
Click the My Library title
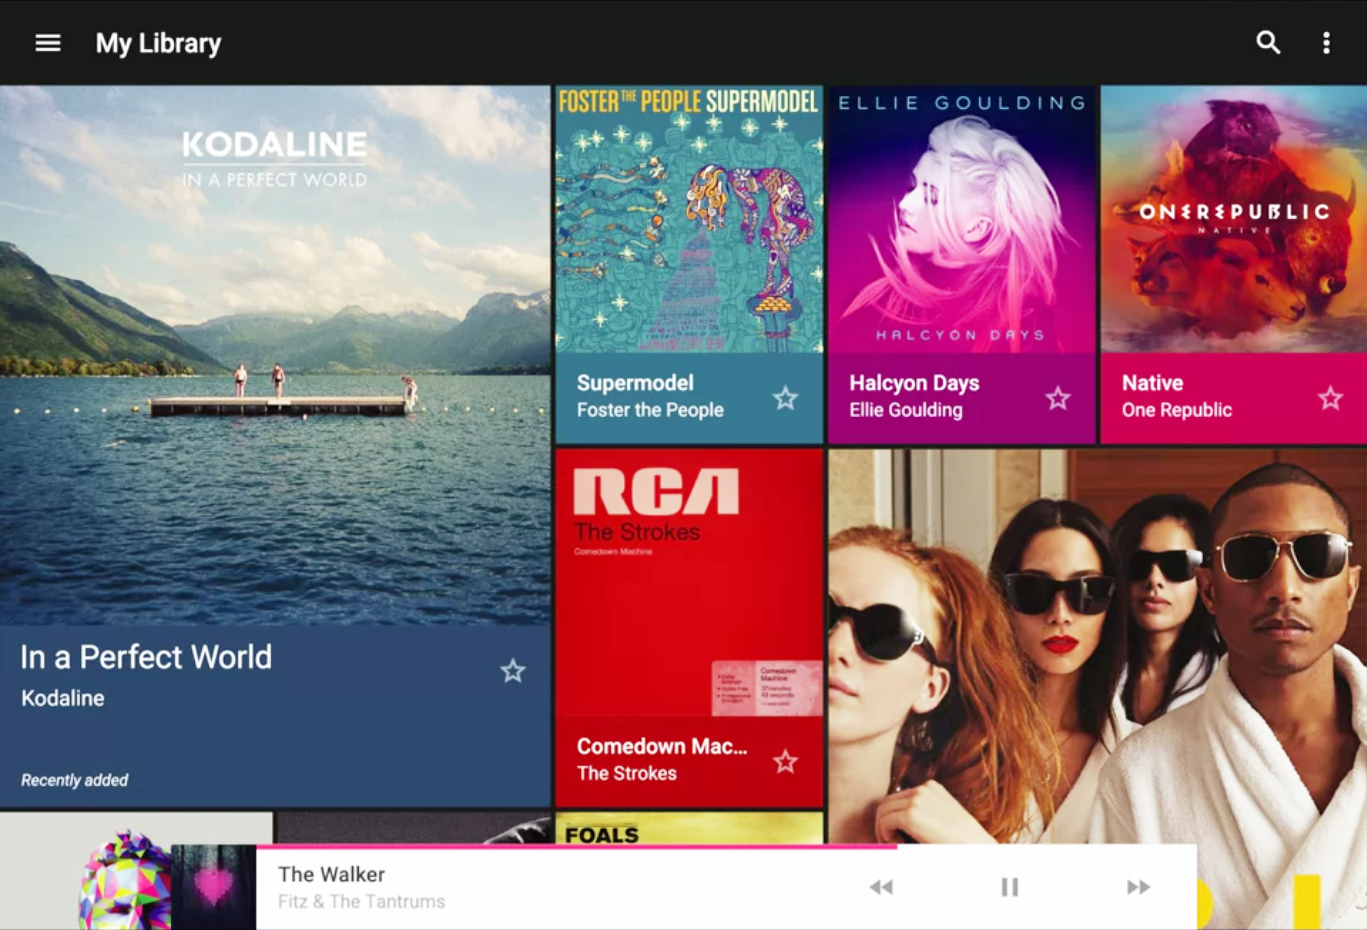158,43
